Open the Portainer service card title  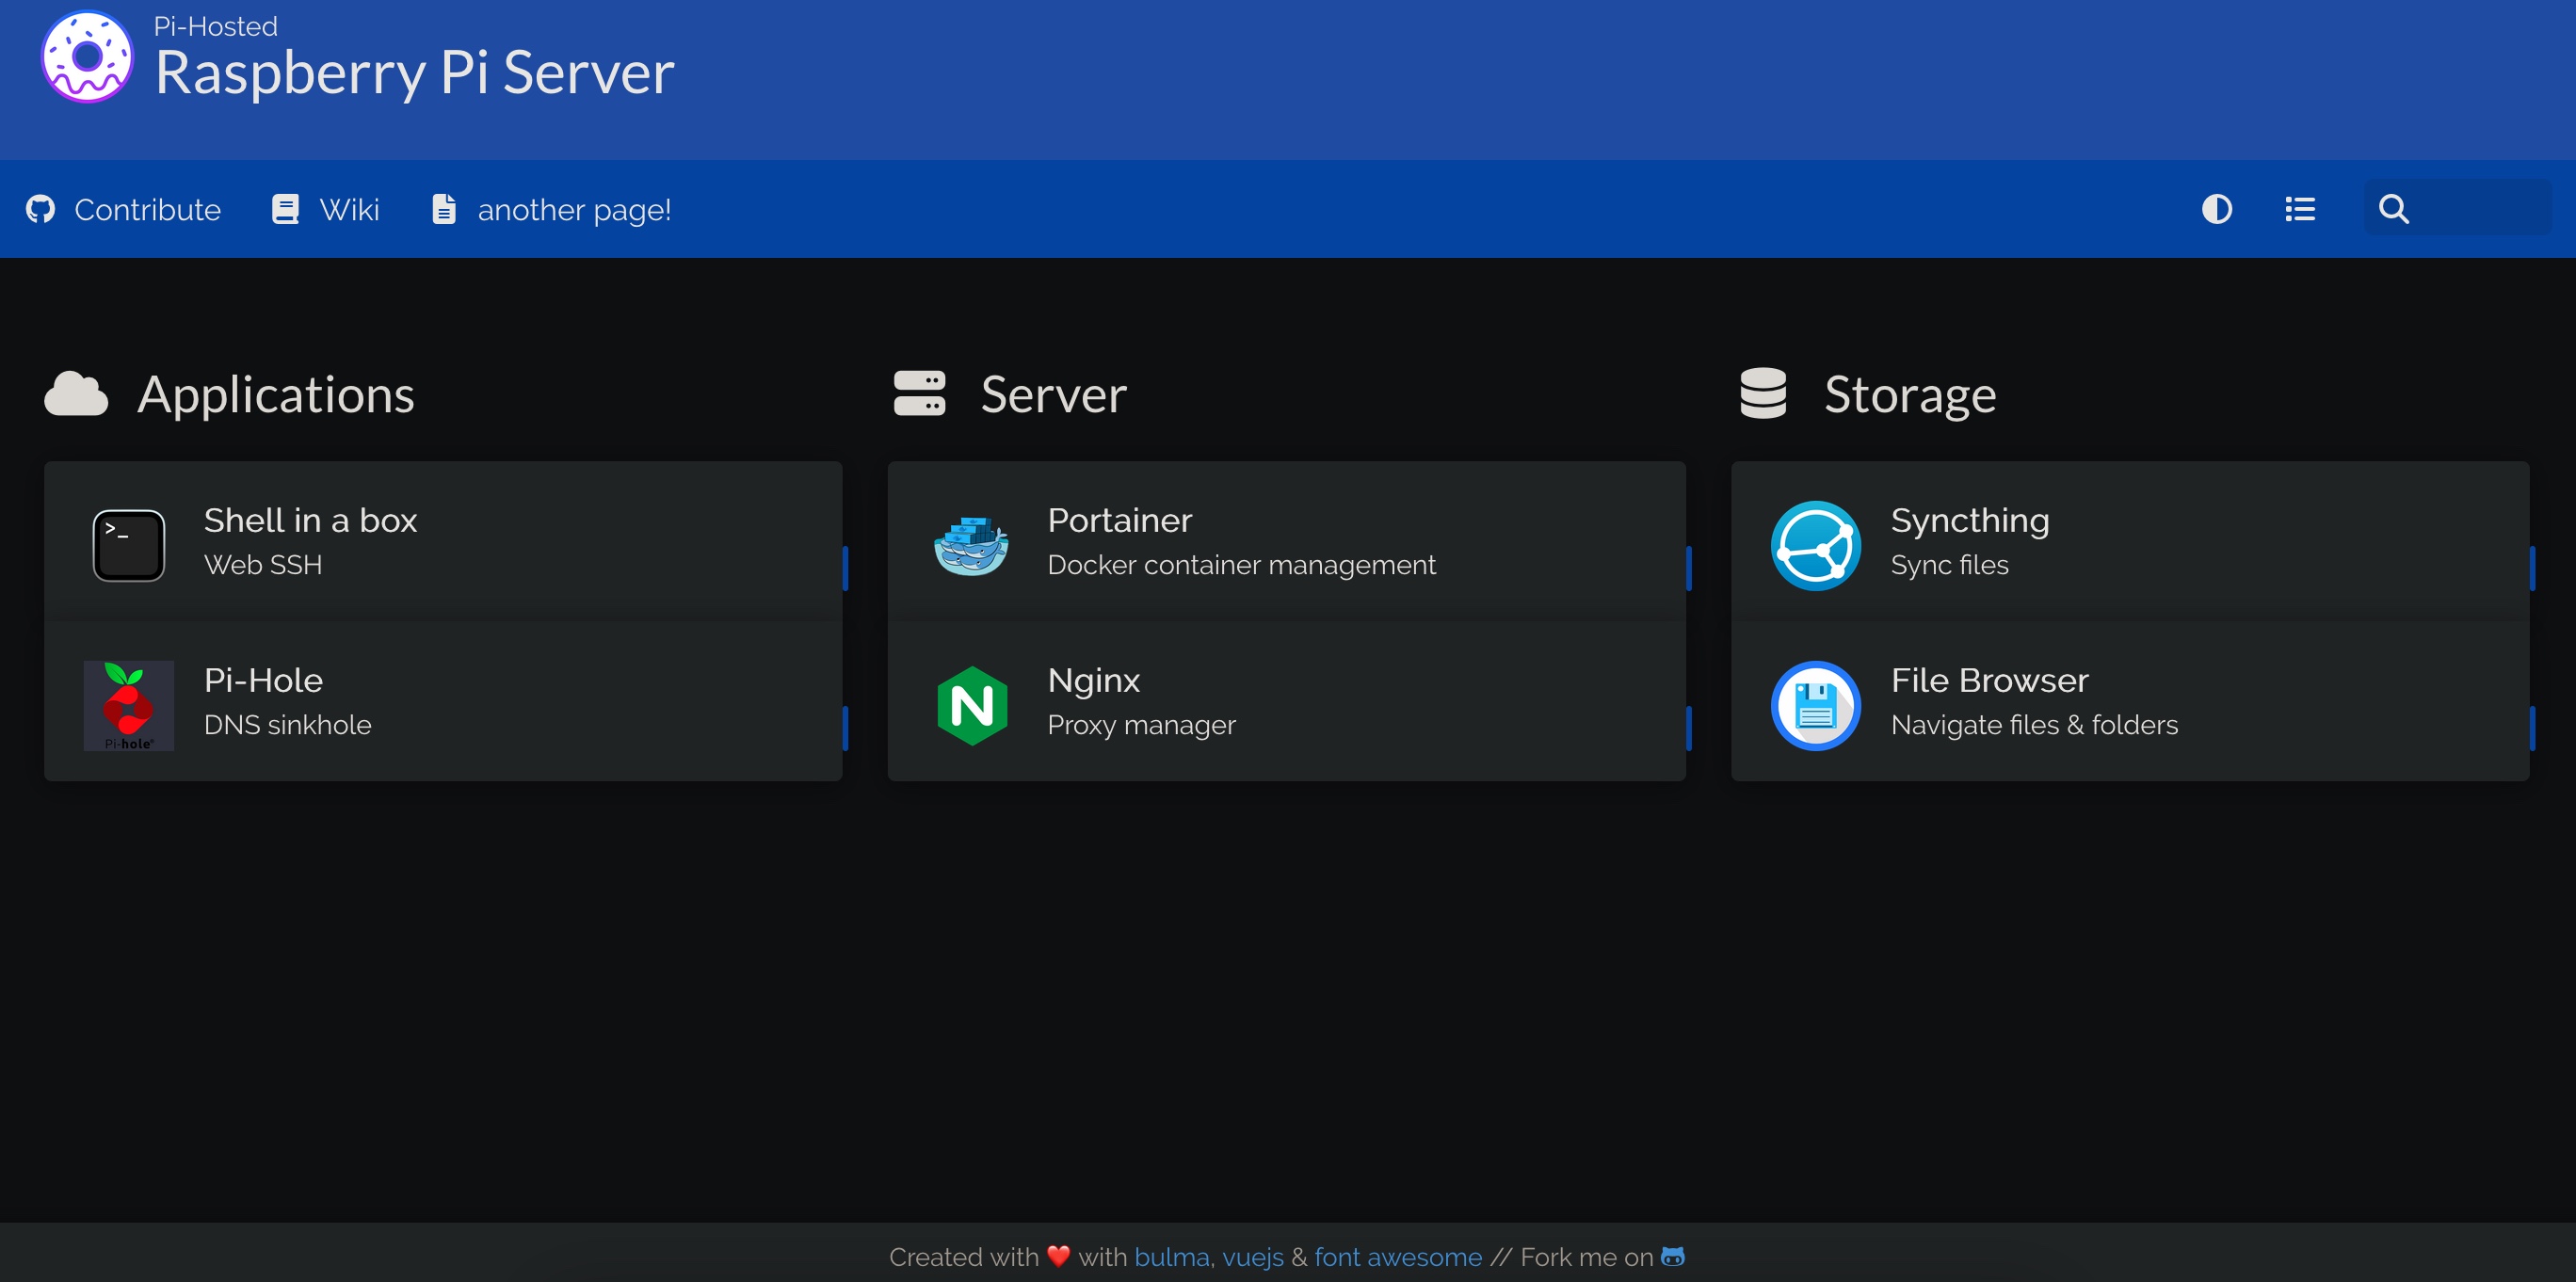tap(1119, 520)
